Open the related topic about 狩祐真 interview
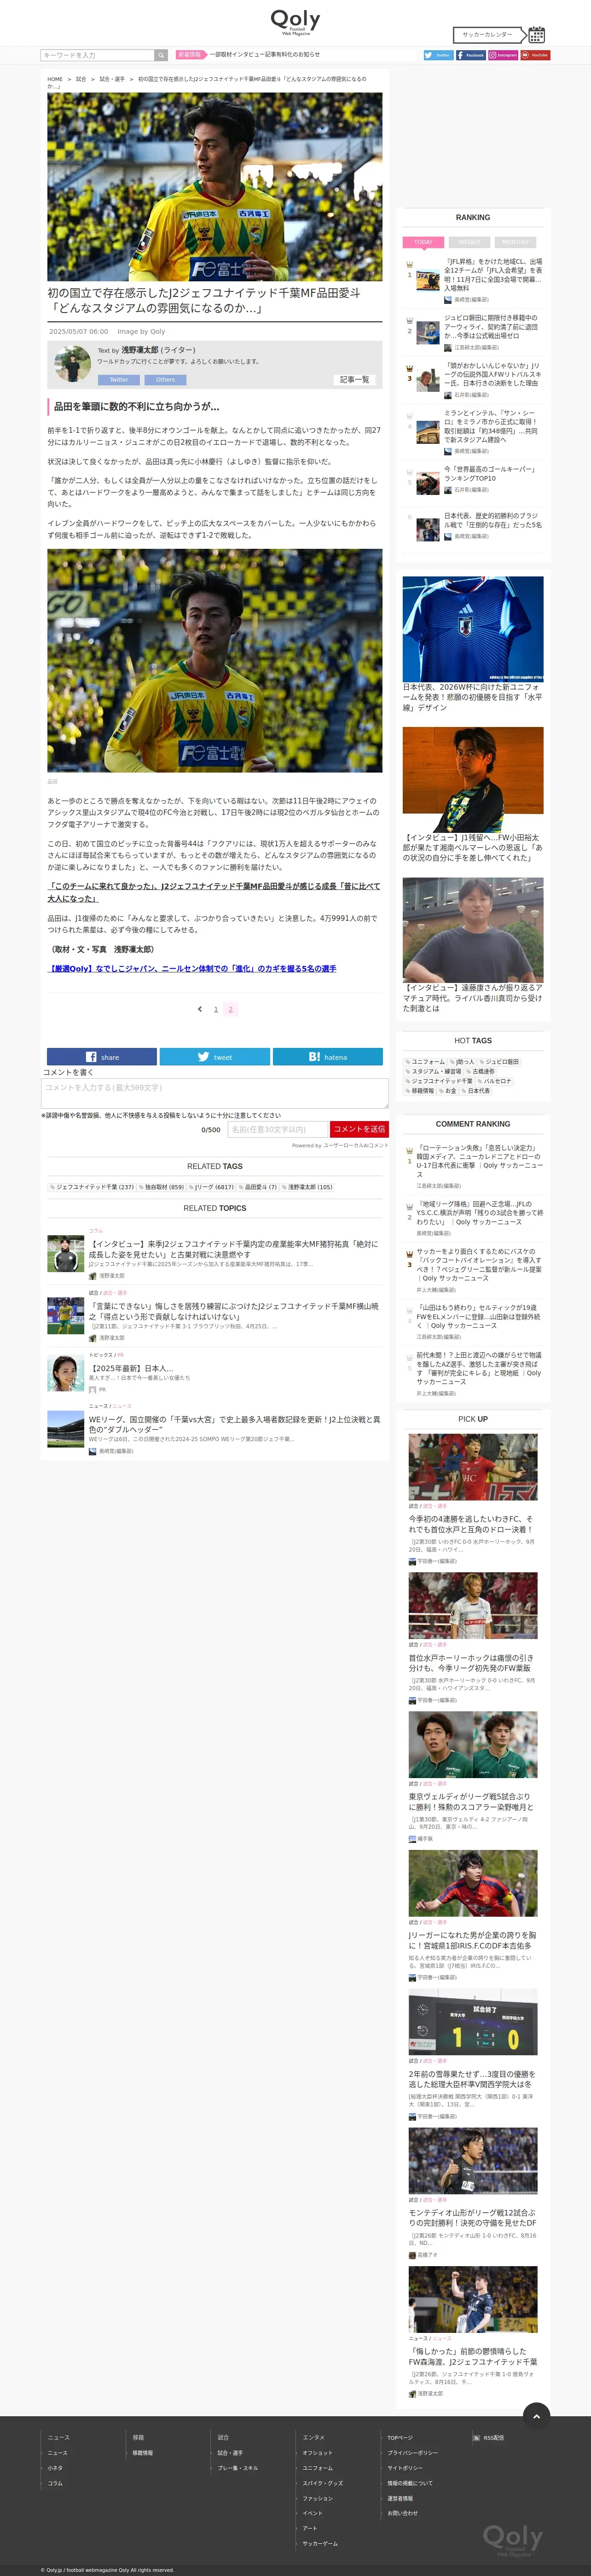Viewport: 591px width, 2576px height. tap(234, 1249)
